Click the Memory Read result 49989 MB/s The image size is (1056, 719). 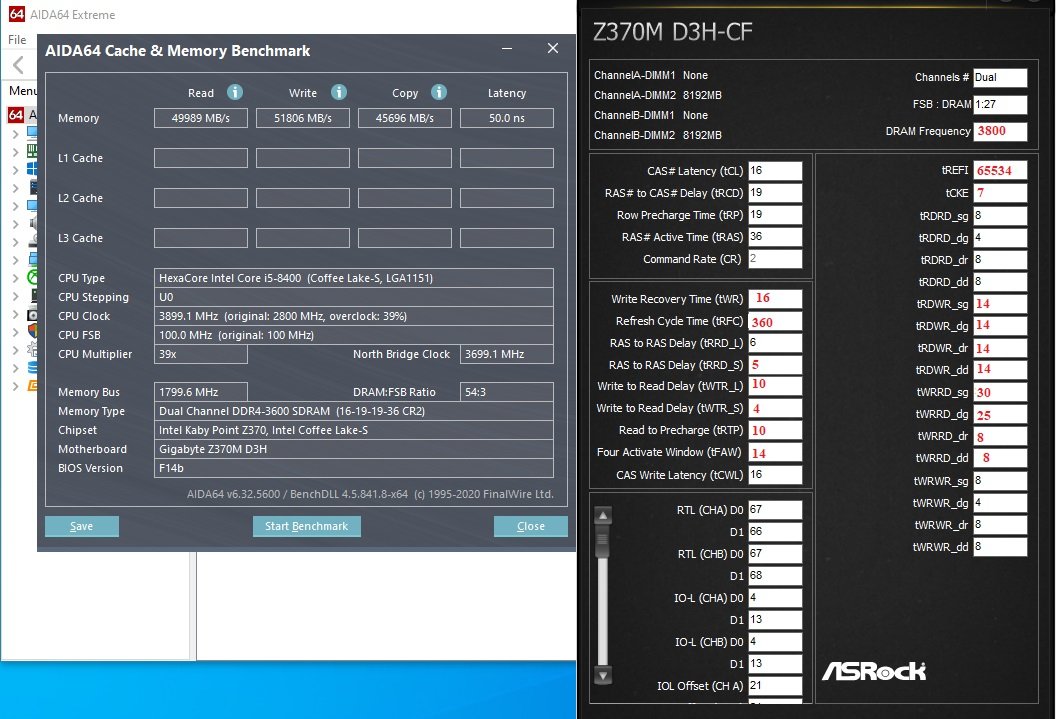(x=201, y=118)
